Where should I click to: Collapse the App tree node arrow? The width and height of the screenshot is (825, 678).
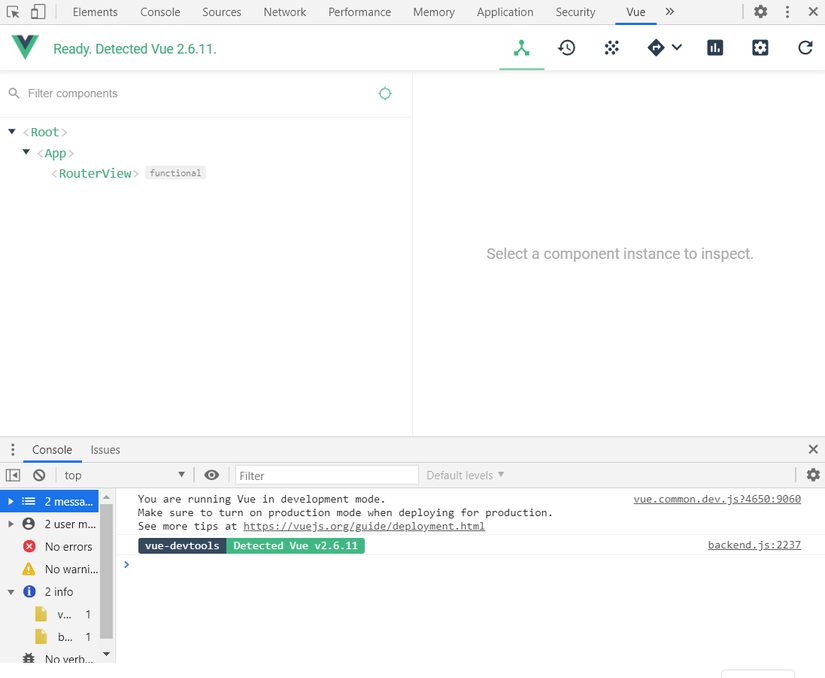click(26, 152)
